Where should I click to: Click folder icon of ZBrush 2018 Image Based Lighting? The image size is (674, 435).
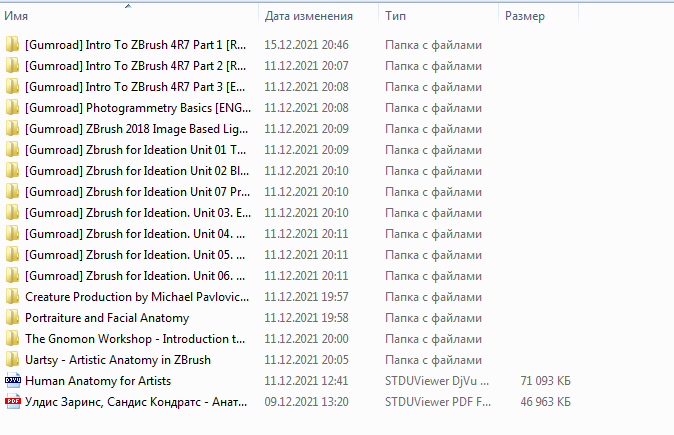[x=12, y=128]
